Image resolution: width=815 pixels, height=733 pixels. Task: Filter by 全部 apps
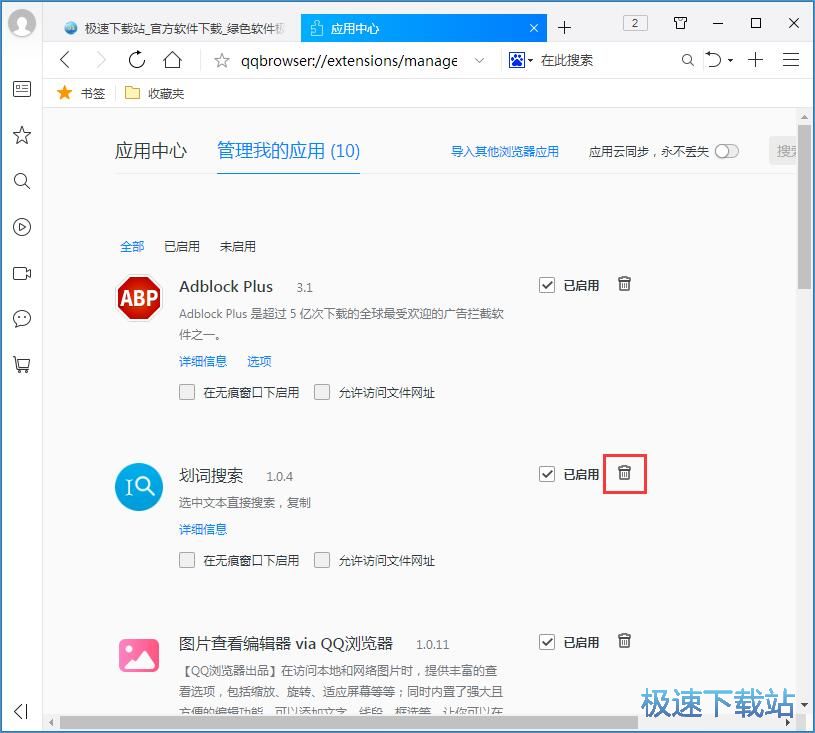coord(132,246)
